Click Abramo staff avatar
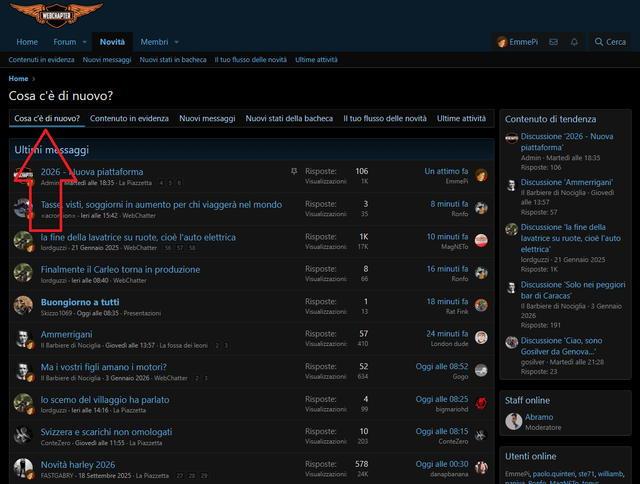 513,422
